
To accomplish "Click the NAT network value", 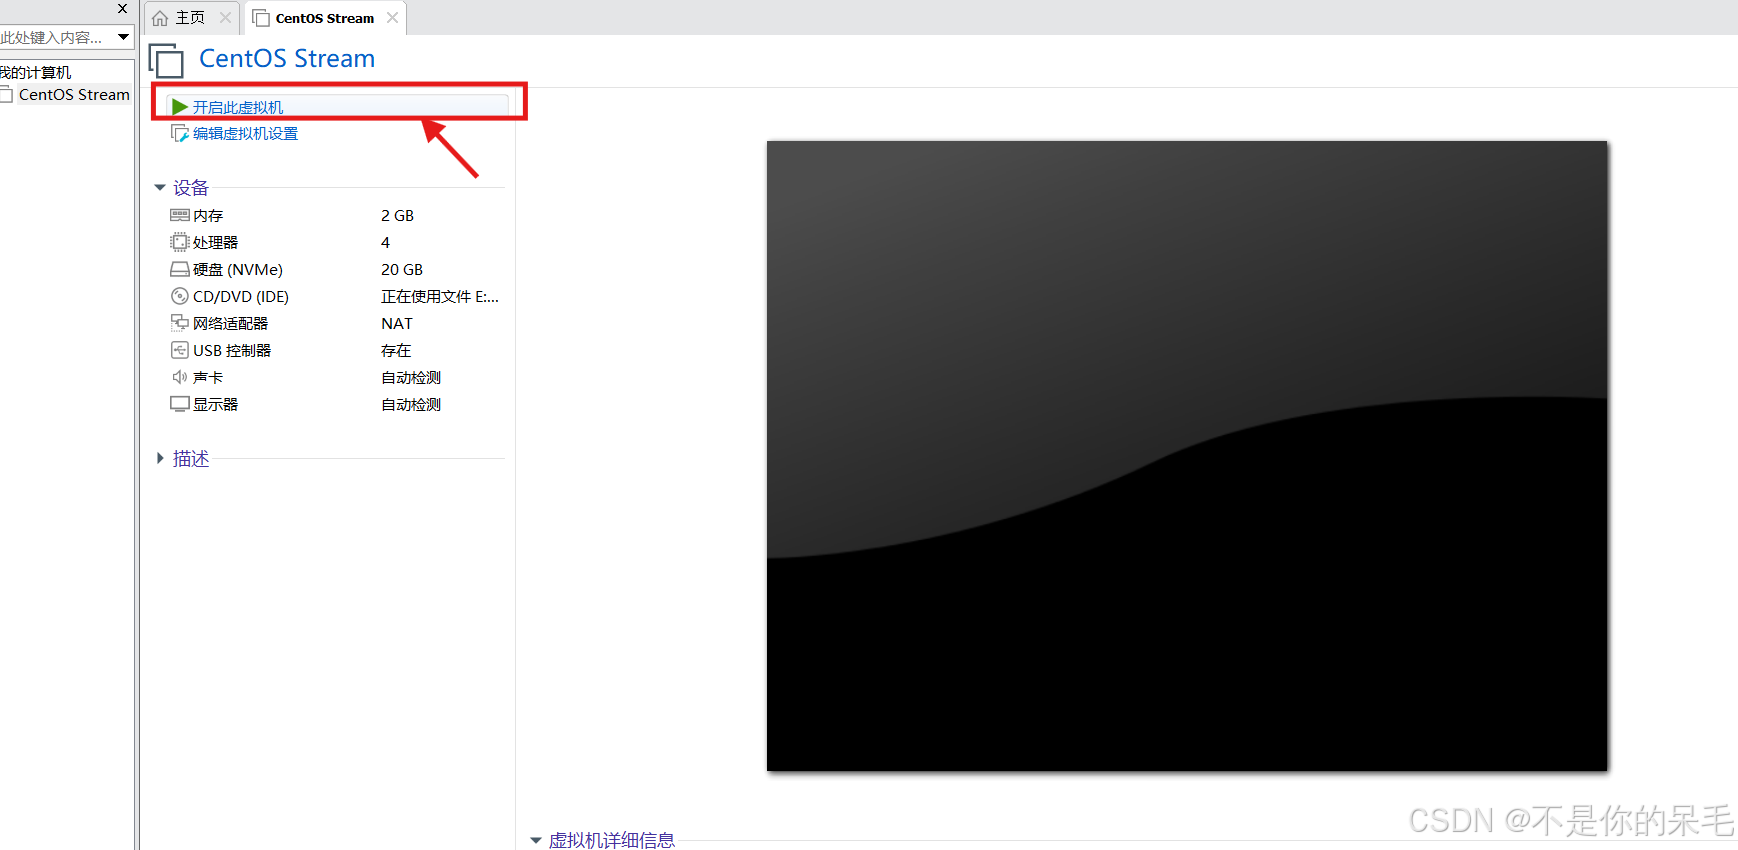I will (397, 323).
